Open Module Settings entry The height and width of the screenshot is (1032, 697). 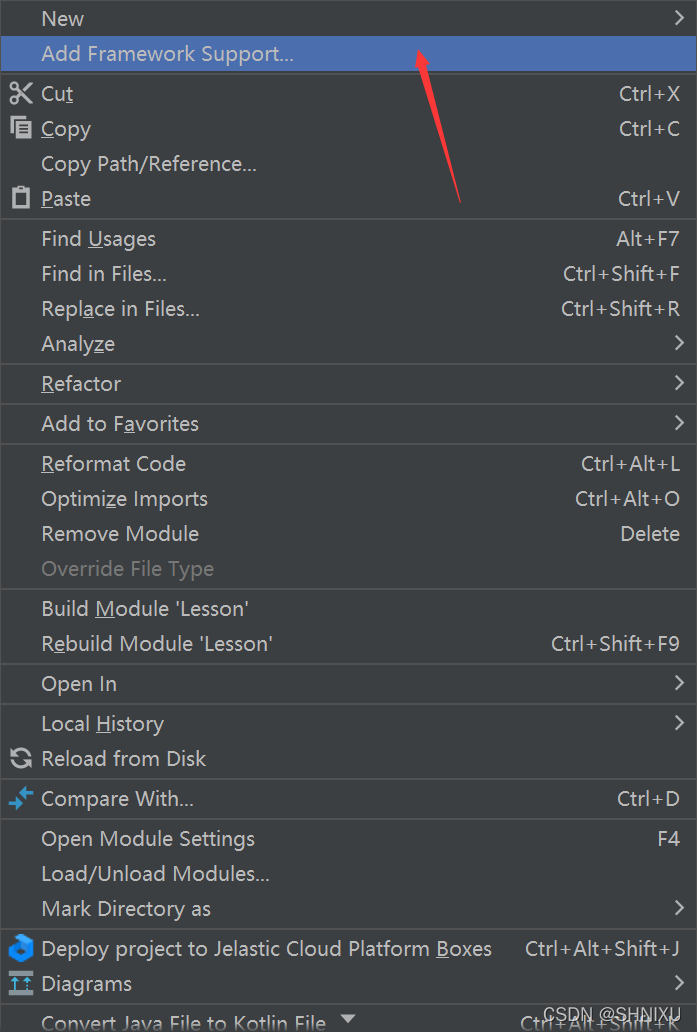pyautogui.click(x=348, y=838)
